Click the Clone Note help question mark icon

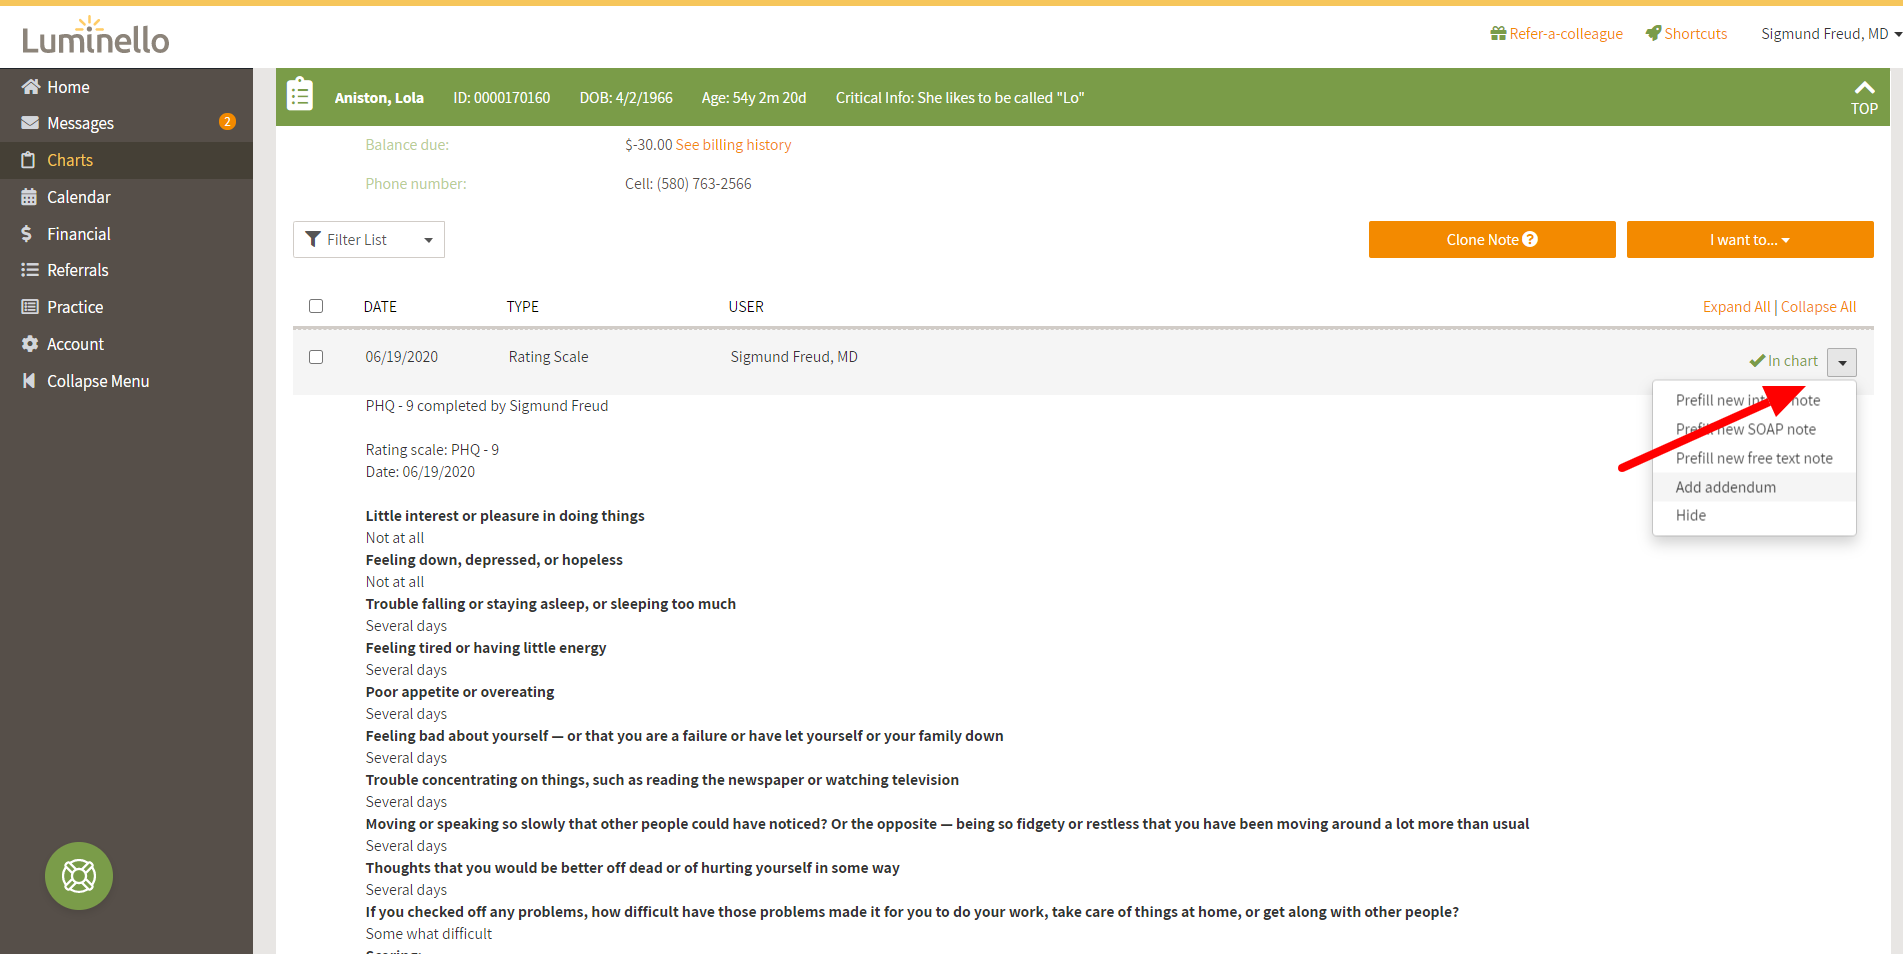pyautogui.click(x=1530, y=239)
